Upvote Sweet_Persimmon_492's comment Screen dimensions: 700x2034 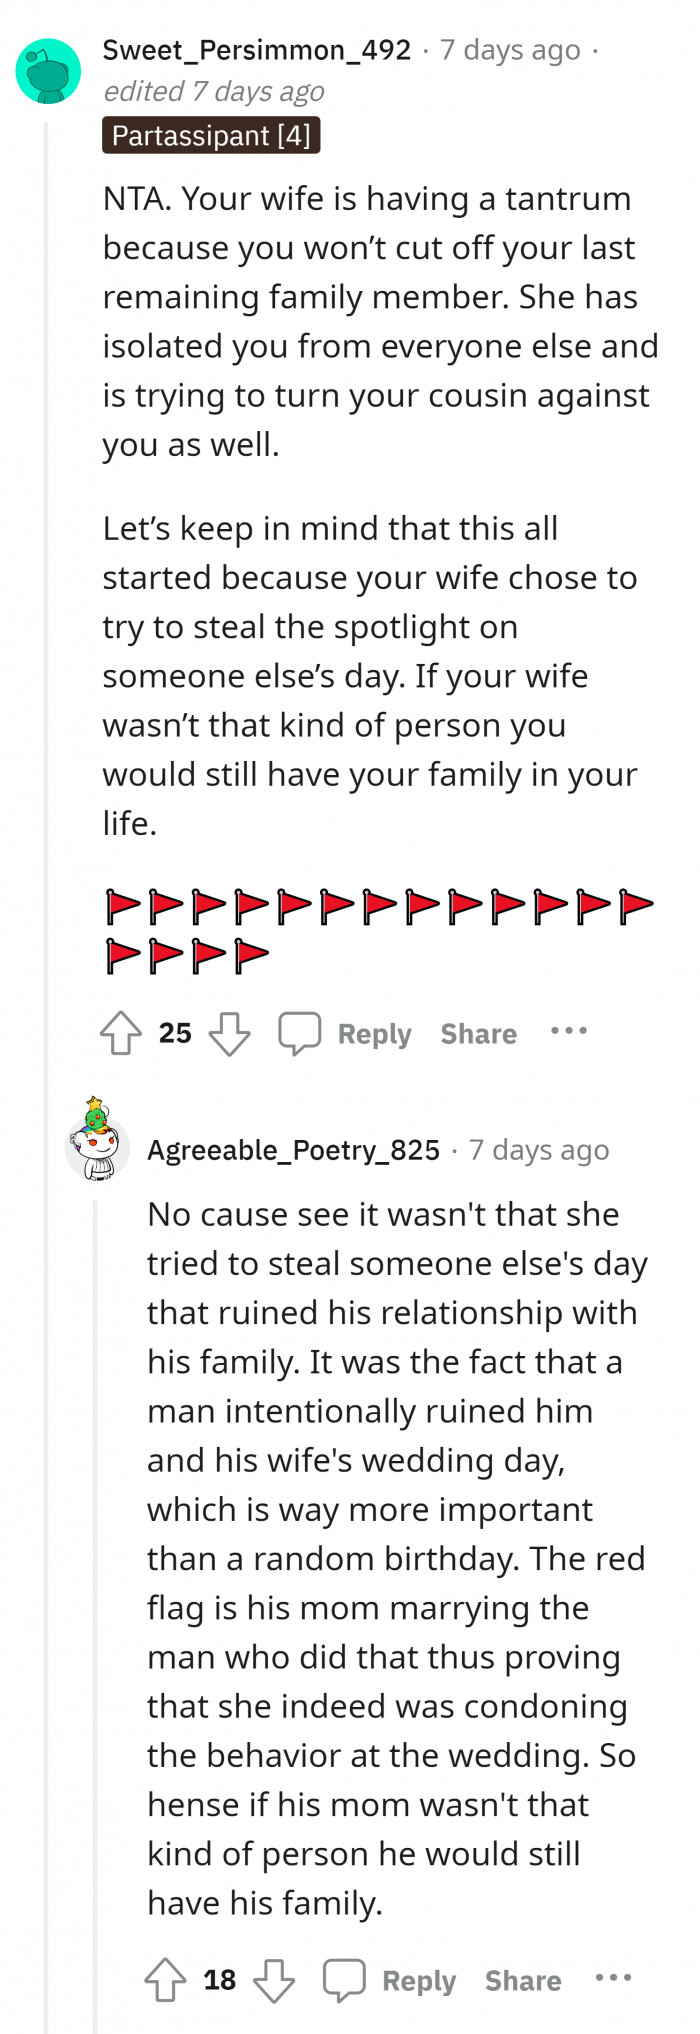121,1033
